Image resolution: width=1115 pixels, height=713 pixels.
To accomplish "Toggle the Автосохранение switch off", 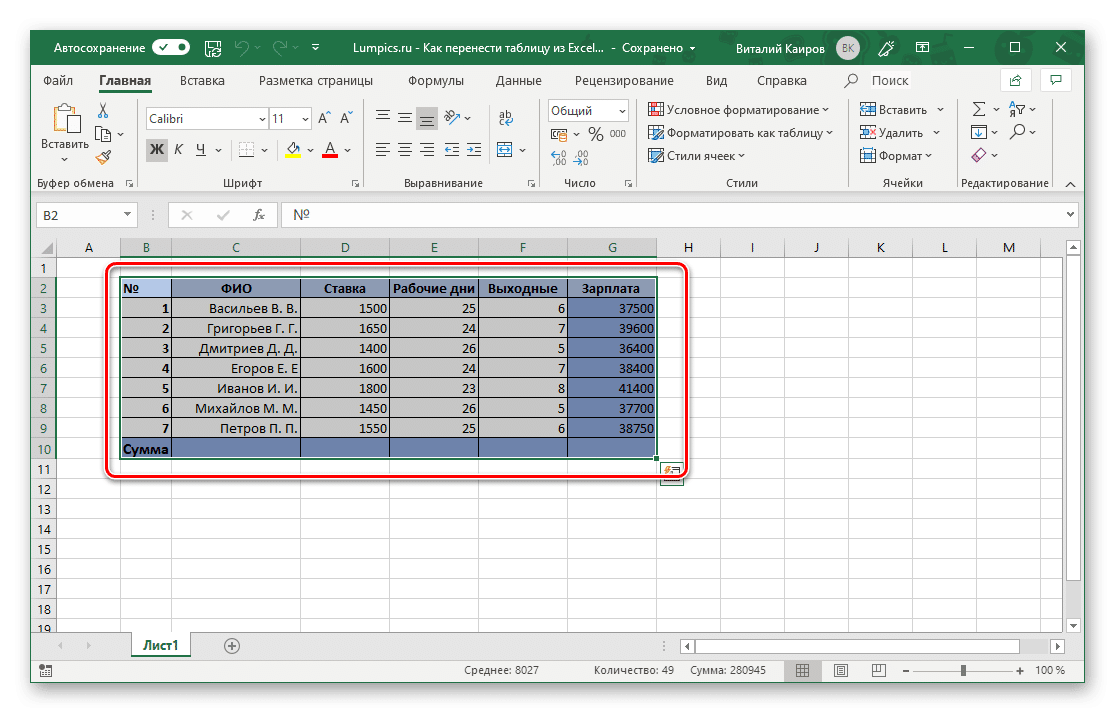I will pyautogui.click(x=170, y=47).
